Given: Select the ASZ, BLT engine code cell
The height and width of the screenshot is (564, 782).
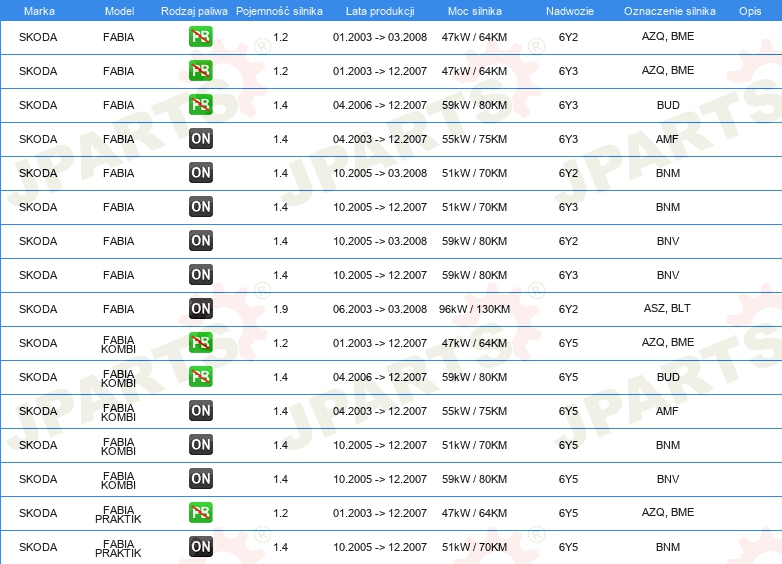Looking at the screenshot, I should tap(667, 308).
